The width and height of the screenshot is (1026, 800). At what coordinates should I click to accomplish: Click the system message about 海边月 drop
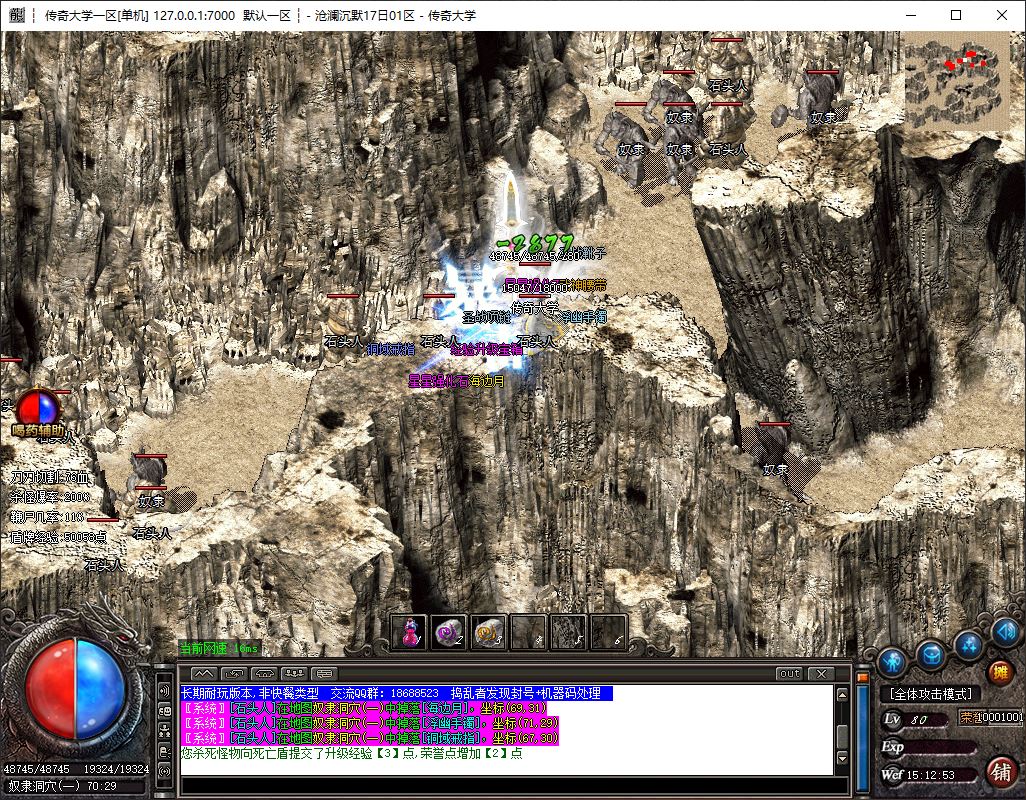point(364,708)
